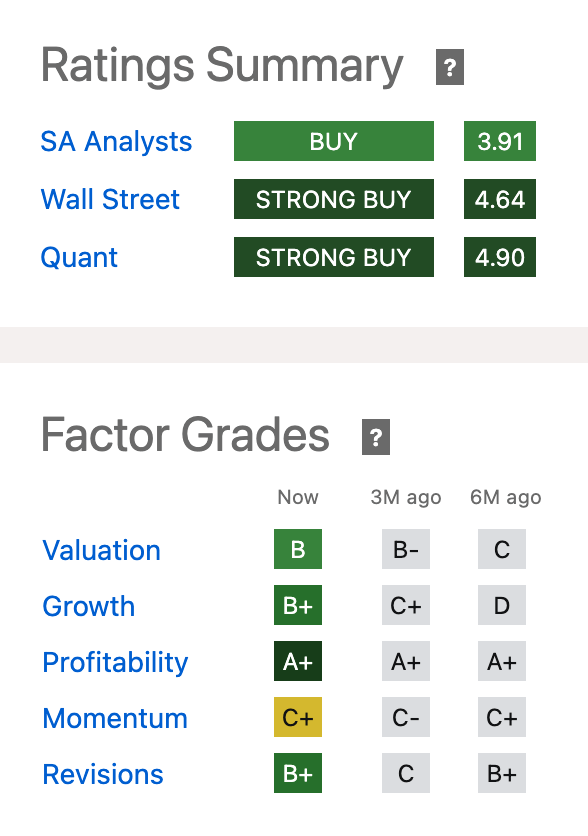Click the Quant STRONG BUY badge
The image size is (588, 836).
click(x=333, y=257)
